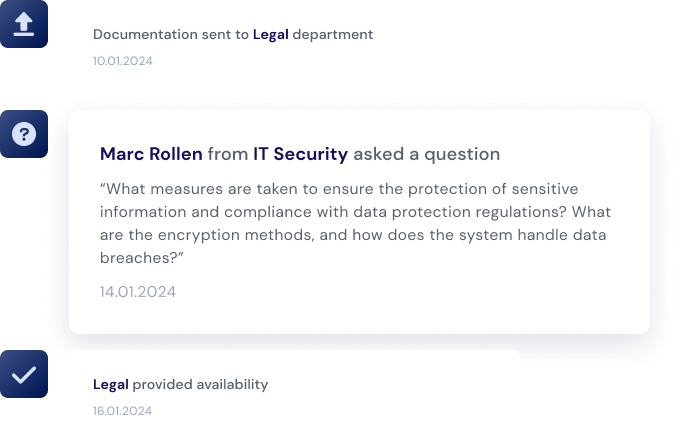Click the word 'department' in first entry

333,34
